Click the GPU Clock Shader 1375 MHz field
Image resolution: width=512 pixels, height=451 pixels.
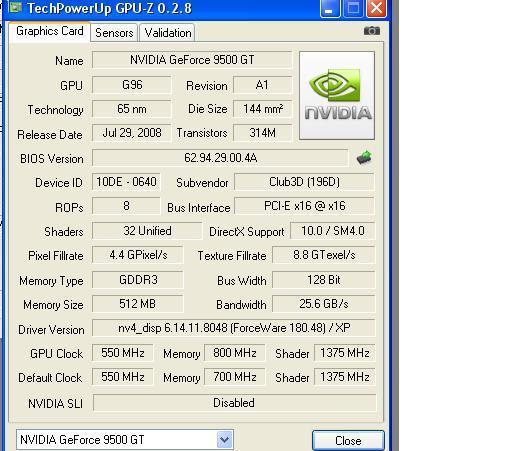345,353
